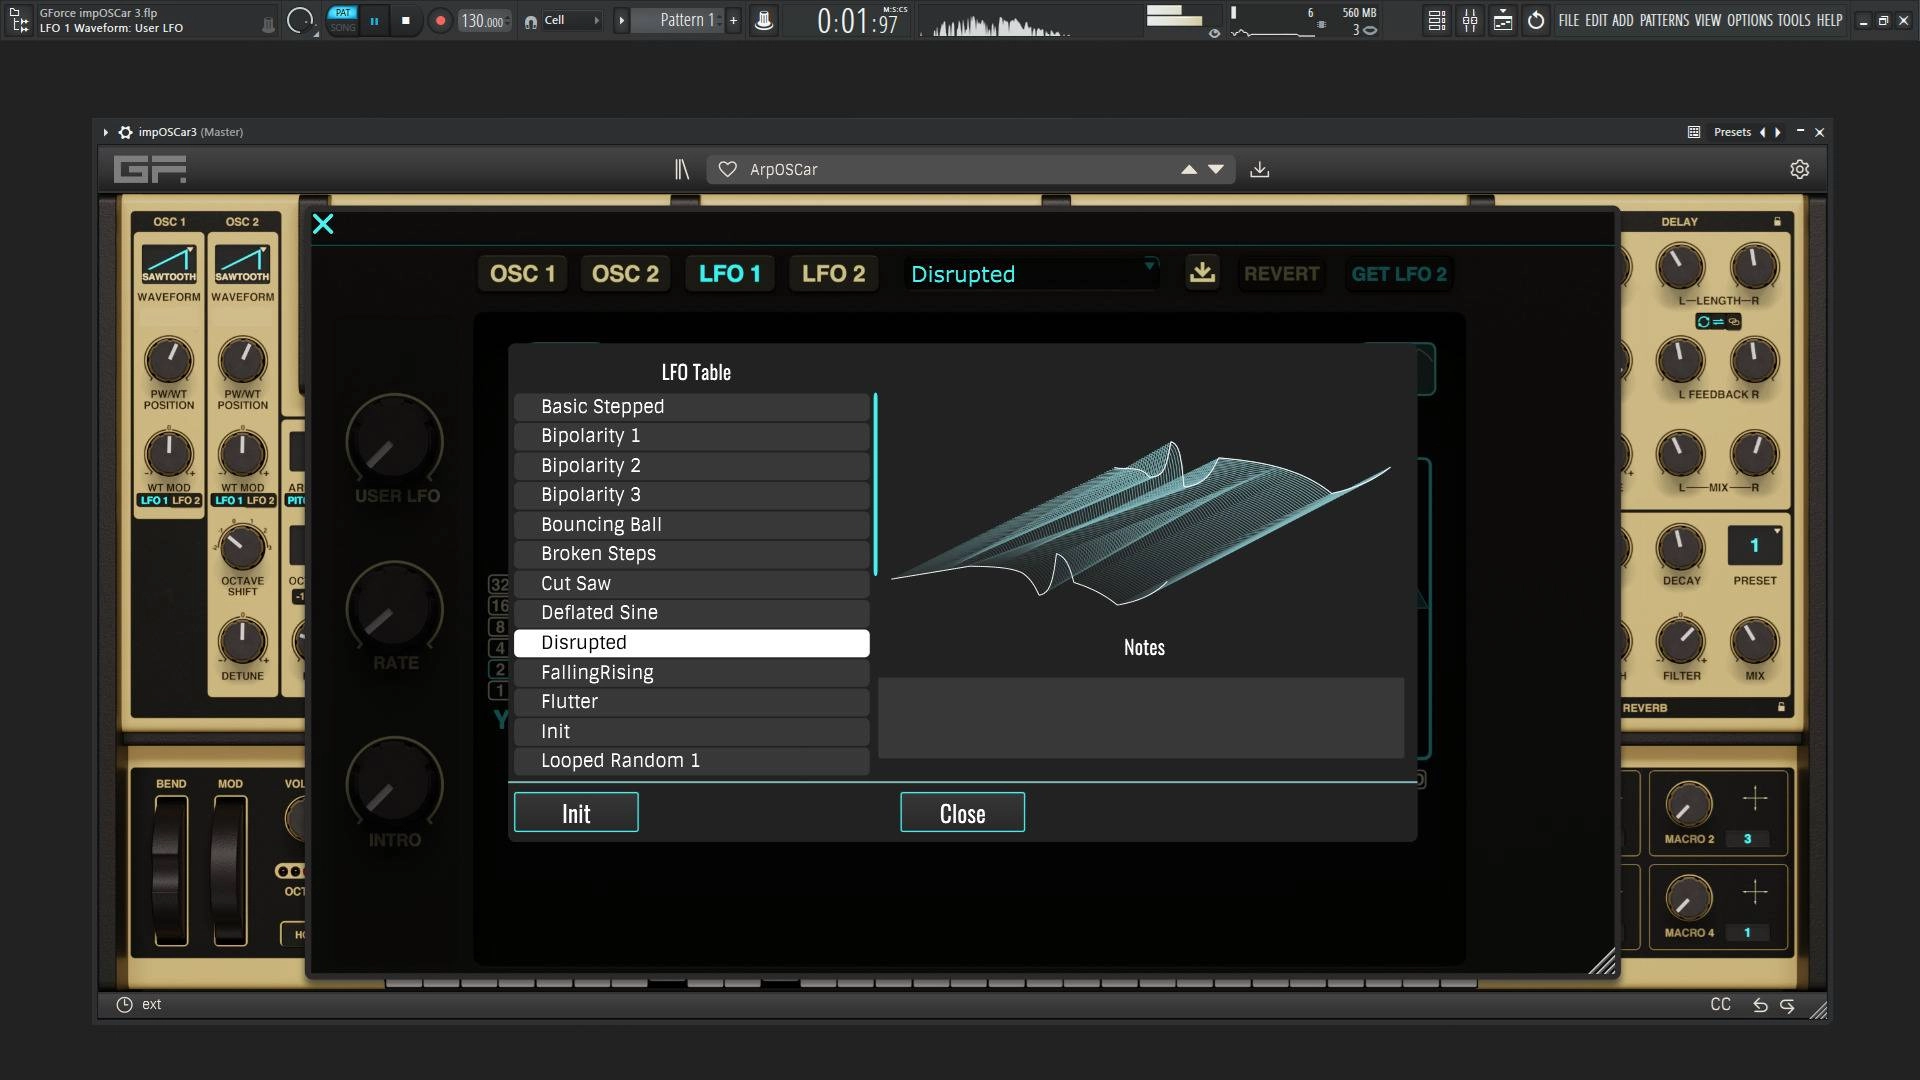Open the FILE menu
The height and width of the screenshot is (1080, 1920).
point(1569,20)
